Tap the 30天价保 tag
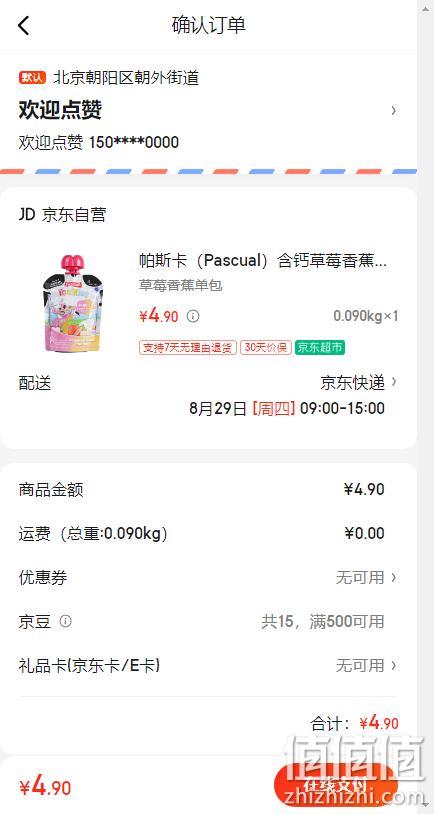The height and width of the screenshot is (814, 434). click(x=265, y=347)
